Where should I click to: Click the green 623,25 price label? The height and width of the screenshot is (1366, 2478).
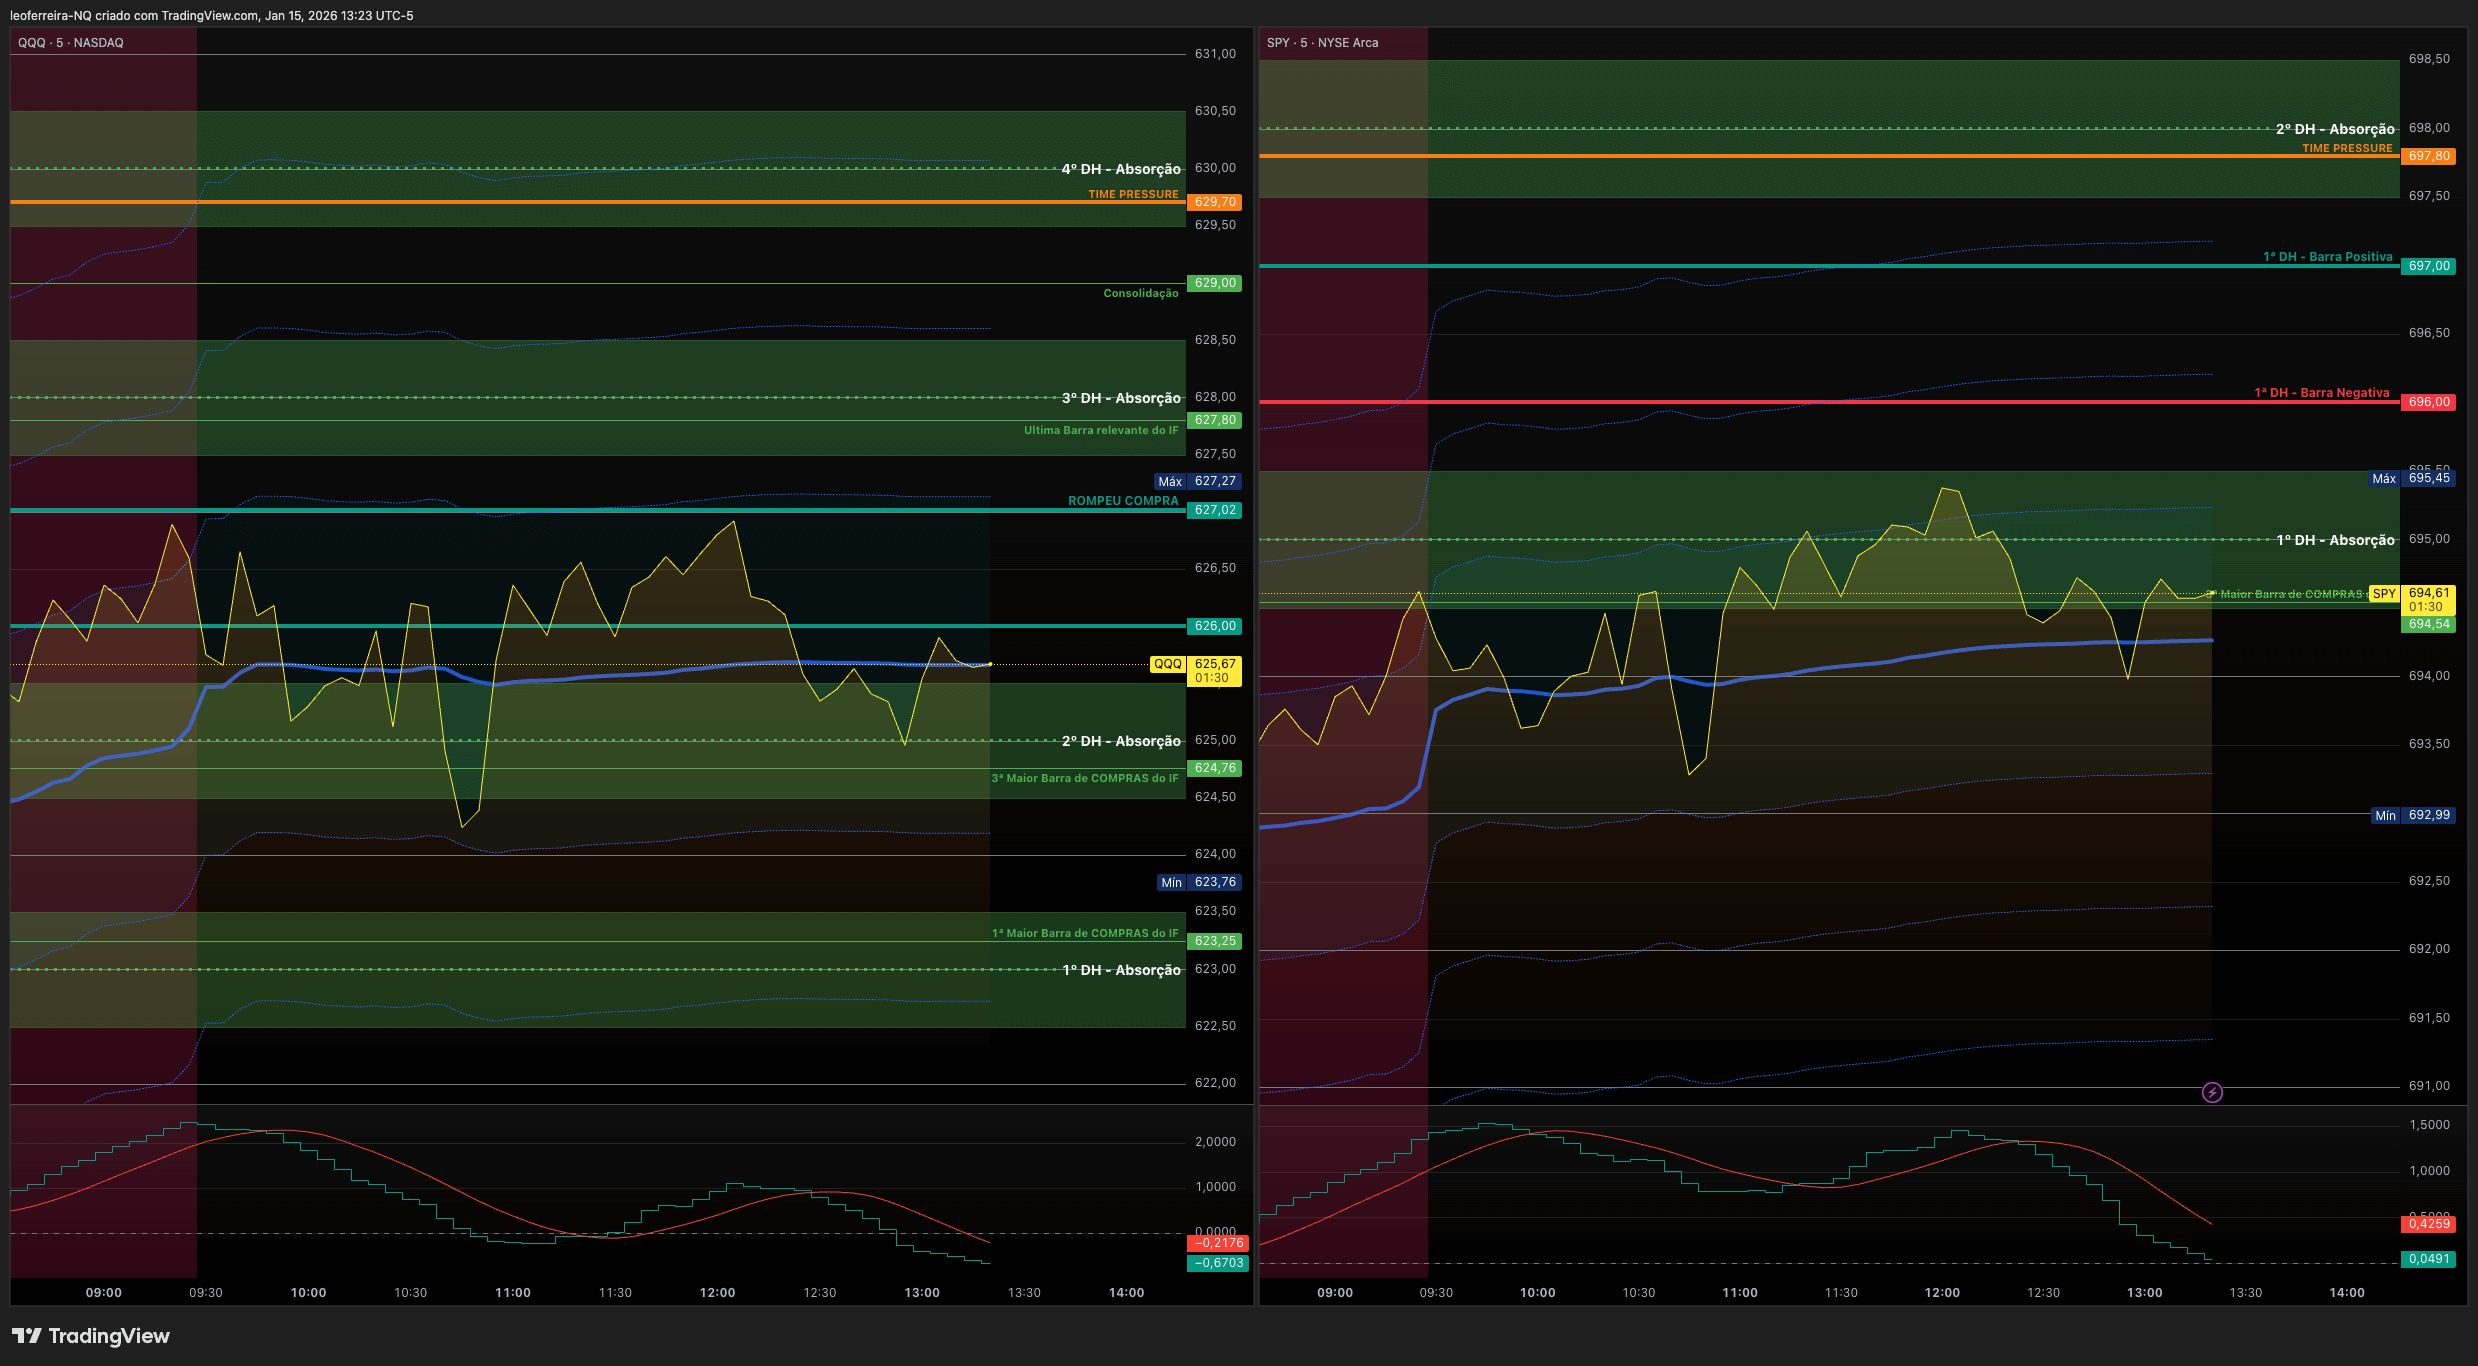[x=1215, y=941]
